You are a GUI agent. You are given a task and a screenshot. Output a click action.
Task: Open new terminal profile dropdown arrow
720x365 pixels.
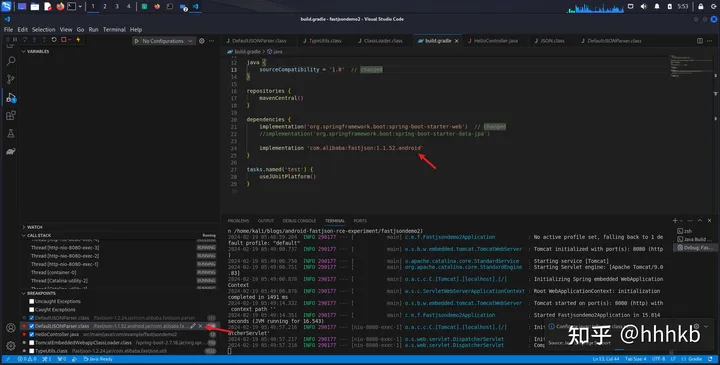pyautogui.click(x=681, y=221)
